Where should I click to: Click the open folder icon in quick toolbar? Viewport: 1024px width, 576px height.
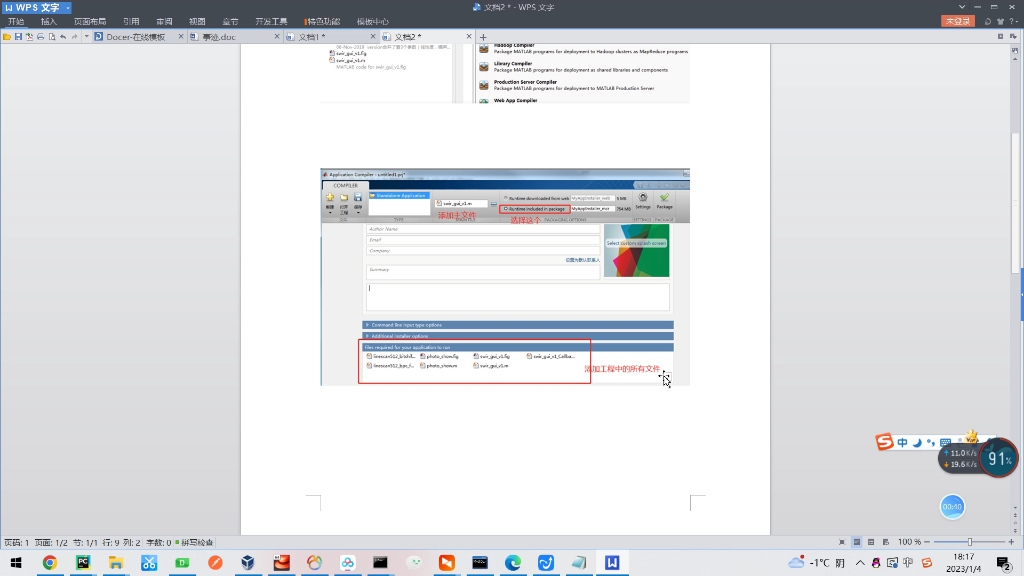[7, 37]
